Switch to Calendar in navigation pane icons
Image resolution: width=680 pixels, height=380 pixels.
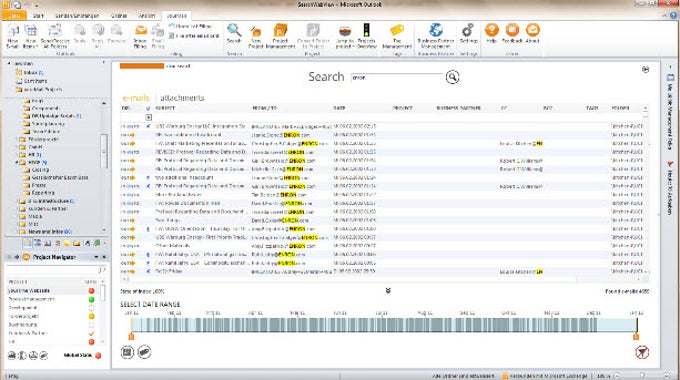coord(38,243)
